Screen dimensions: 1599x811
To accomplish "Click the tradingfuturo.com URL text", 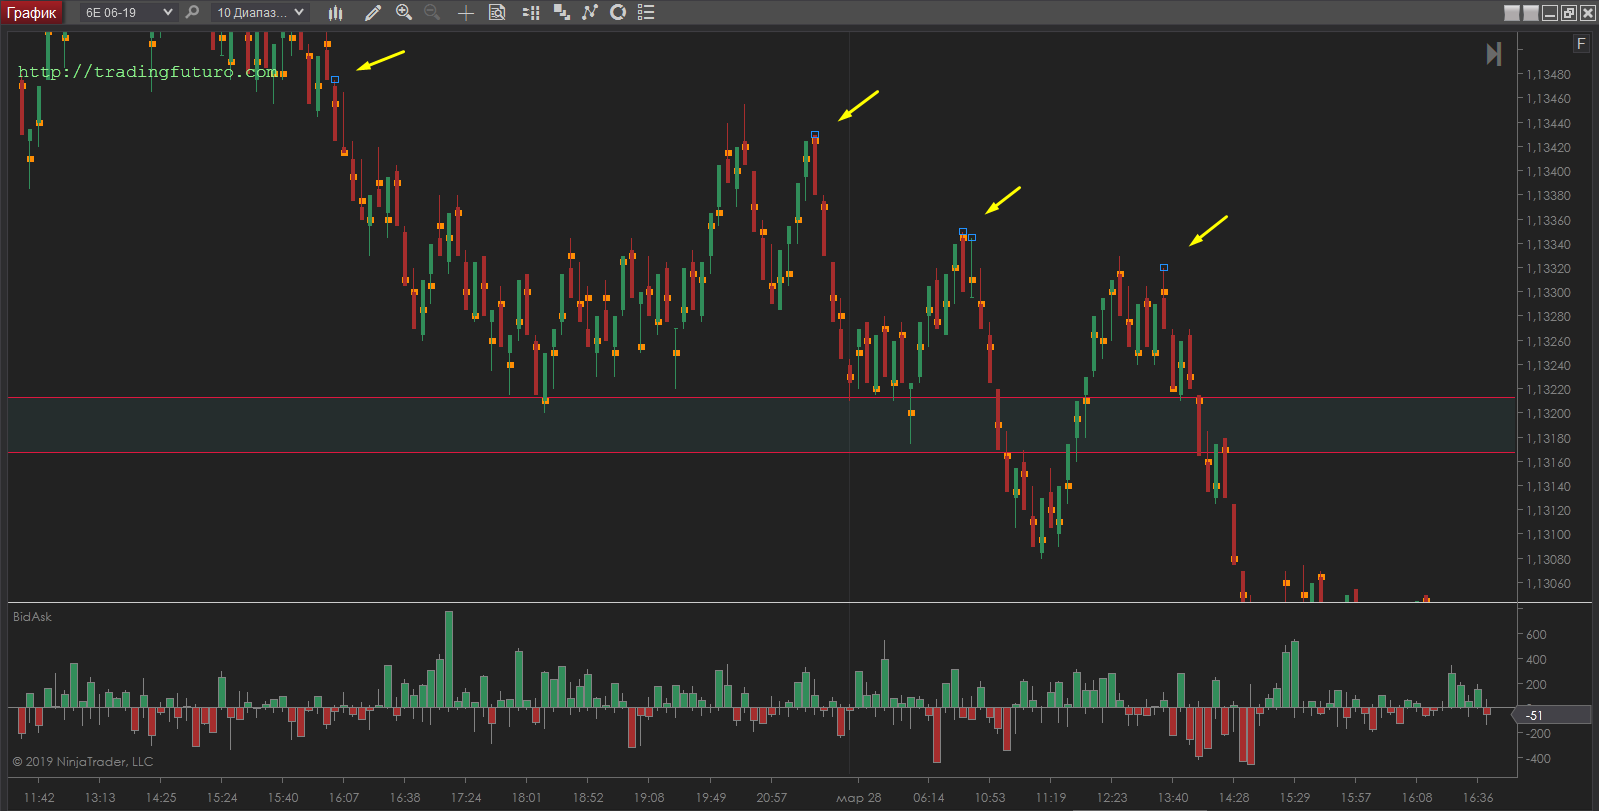I will click(x=147, y=72).
